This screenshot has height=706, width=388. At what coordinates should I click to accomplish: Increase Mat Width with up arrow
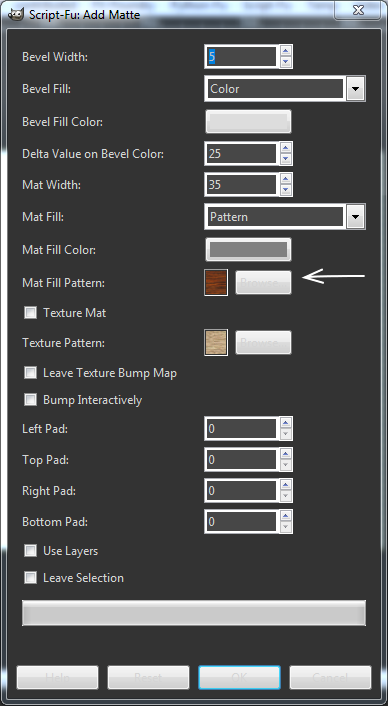(286, 179)
